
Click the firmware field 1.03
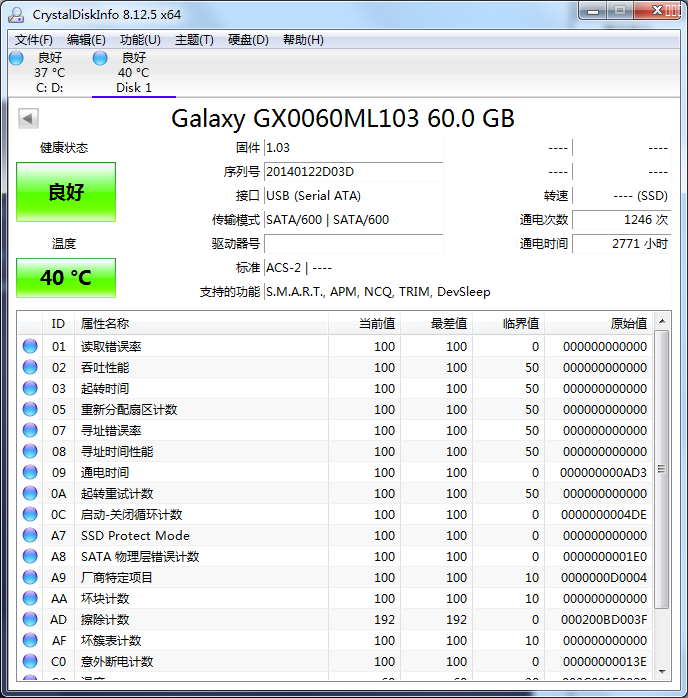tap(354, 148)
